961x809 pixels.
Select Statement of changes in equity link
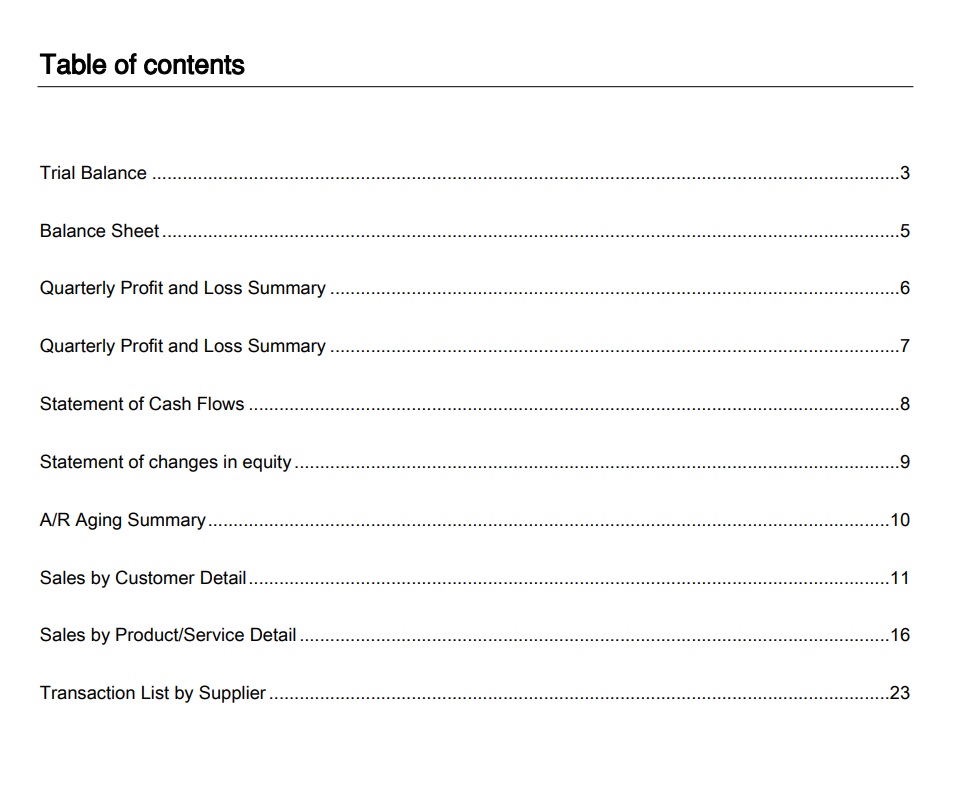(165, 462)
